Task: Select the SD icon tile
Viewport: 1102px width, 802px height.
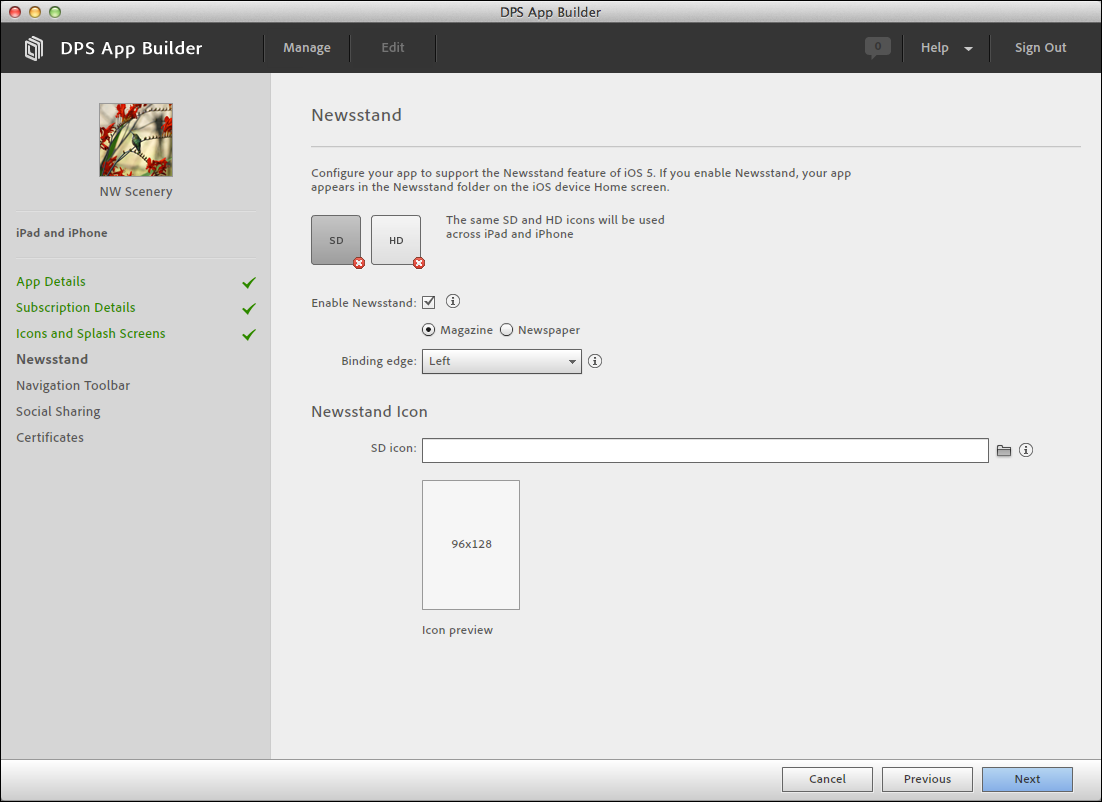Action: 336,240
